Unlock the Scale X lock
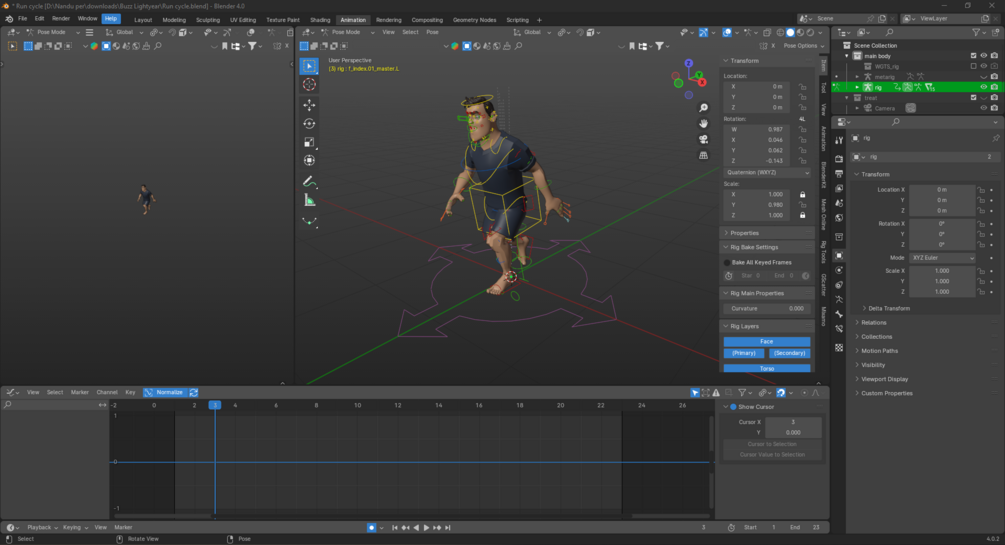The height and width of the screenshot is (545, 1005). [x=802, y=194]
